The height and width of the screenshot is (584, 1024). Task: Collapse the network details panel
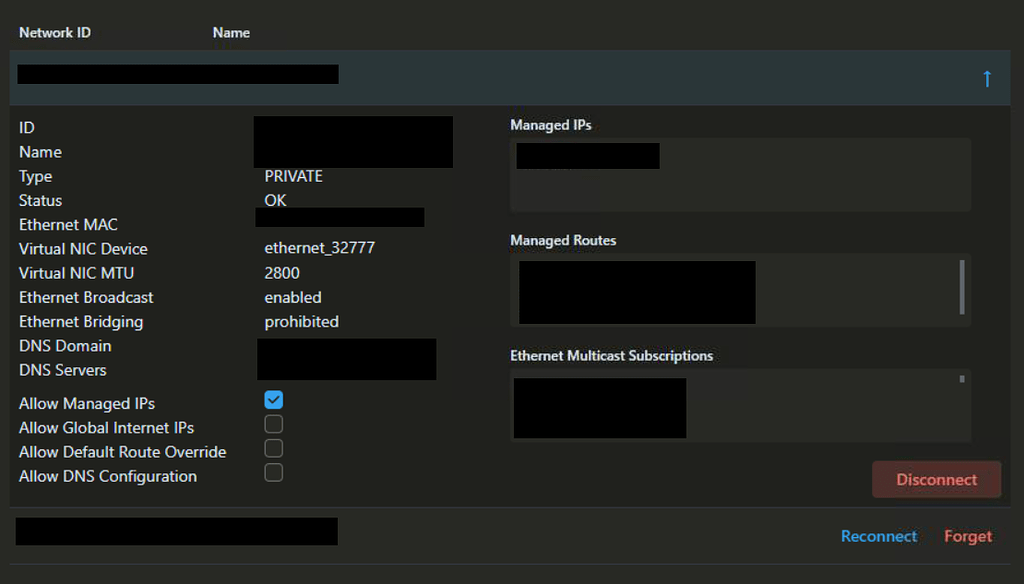click(987, 78)
